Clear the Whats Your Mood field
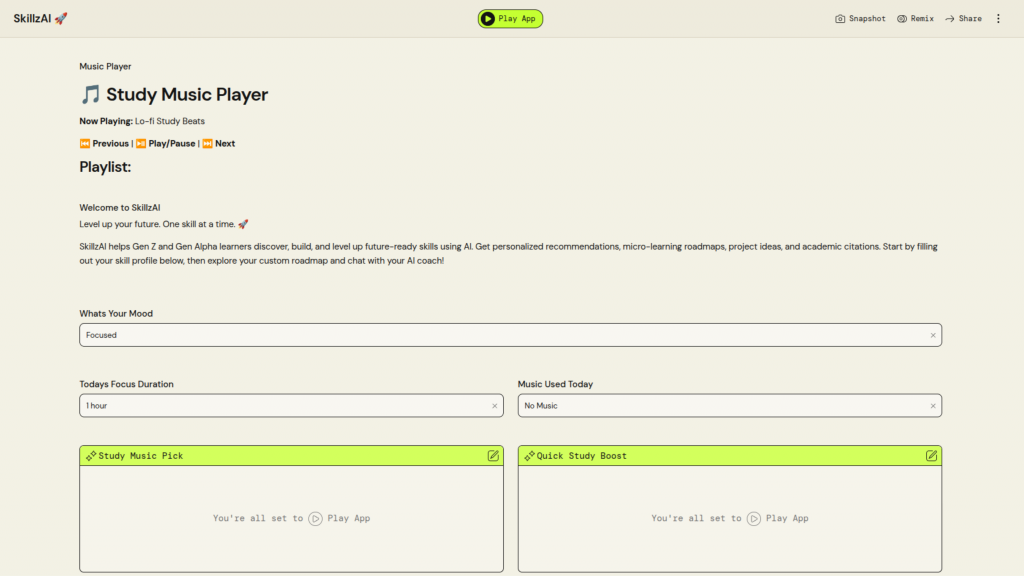Image resolution: width=1024 pixels, height=576 pixels. coord(933,336)
